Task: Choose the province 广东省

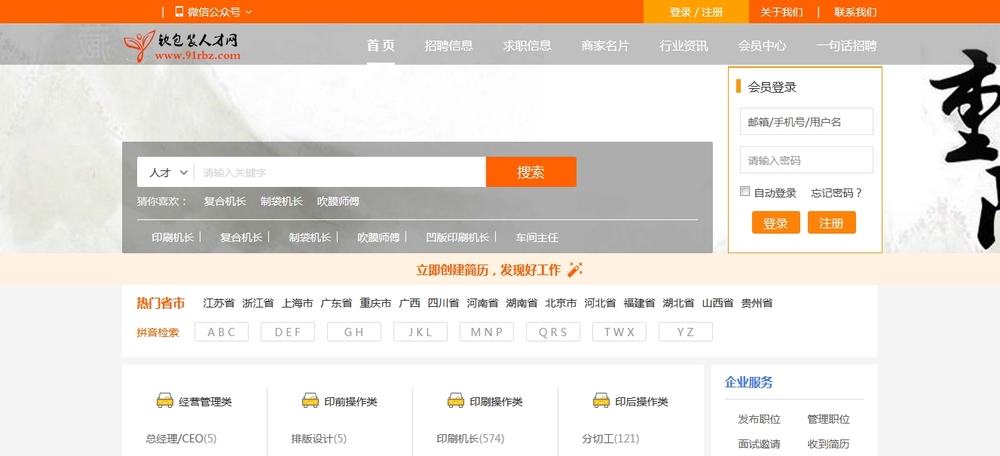Action: tap(336, 303)
